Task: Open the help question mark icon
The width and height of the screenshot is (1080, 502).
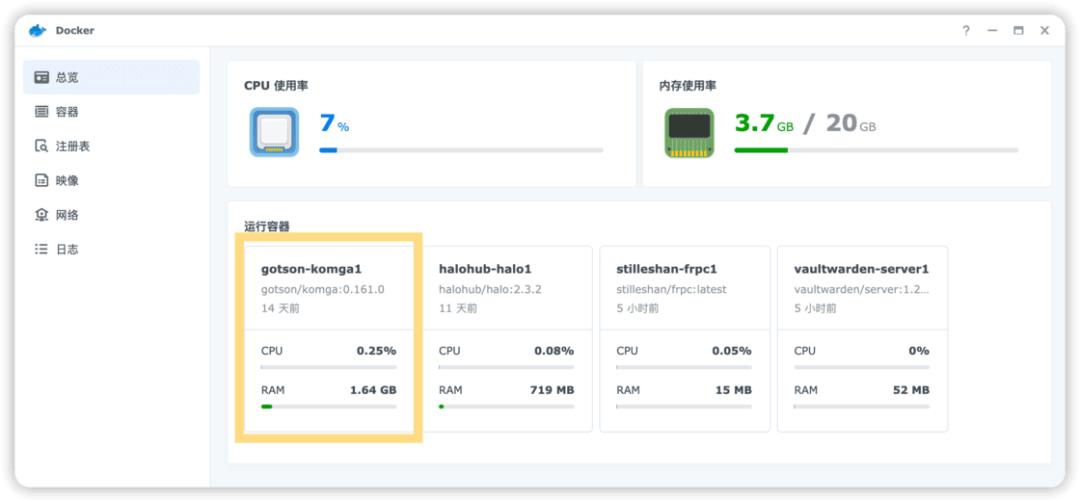Action: (x=966, y=30)
